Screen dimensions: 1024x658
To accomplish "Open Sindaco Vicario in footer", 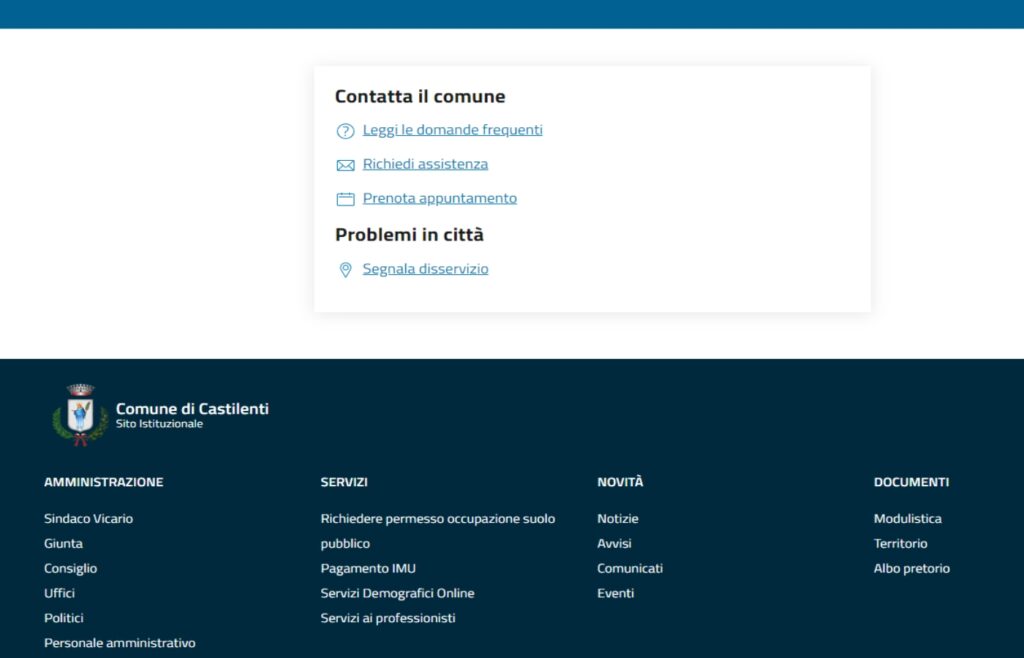I will [x=88, y=519].
